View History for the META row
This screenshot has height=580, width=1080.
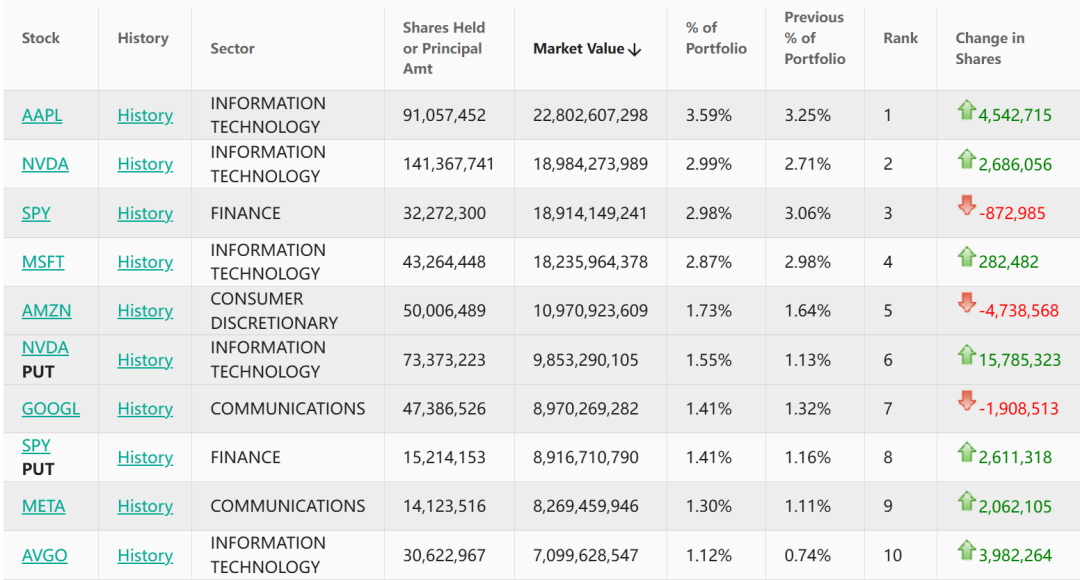[x=145, y=506]
